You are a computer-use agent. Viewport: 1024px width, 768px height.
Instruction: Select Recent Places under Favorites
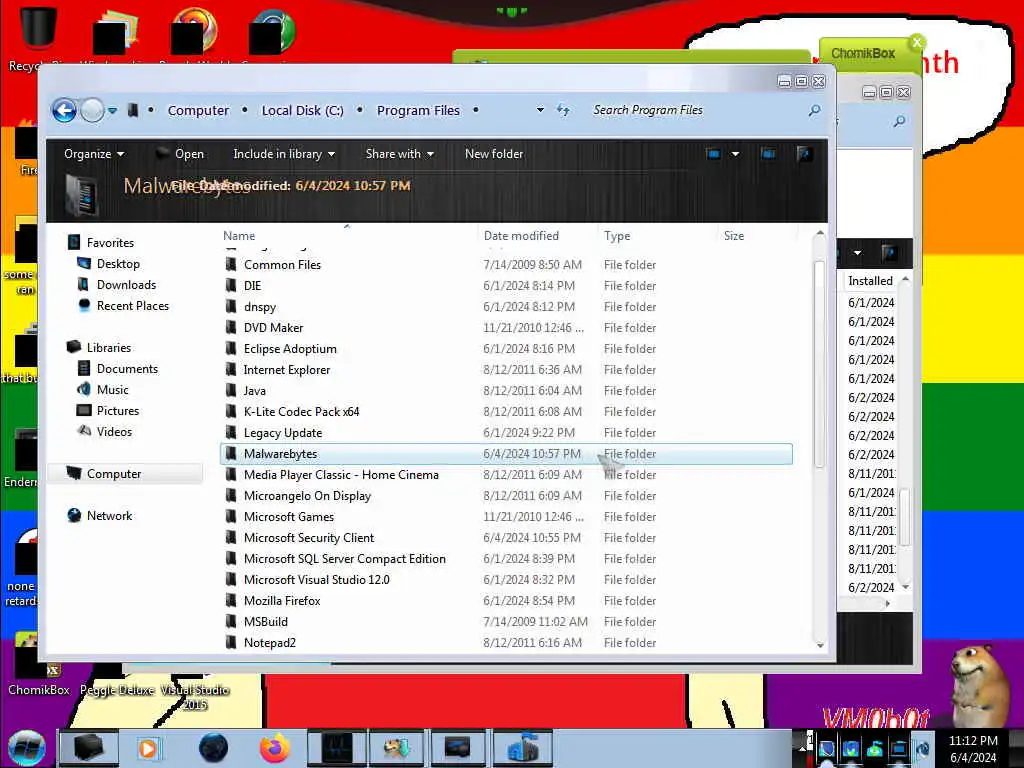coord(133,306)
